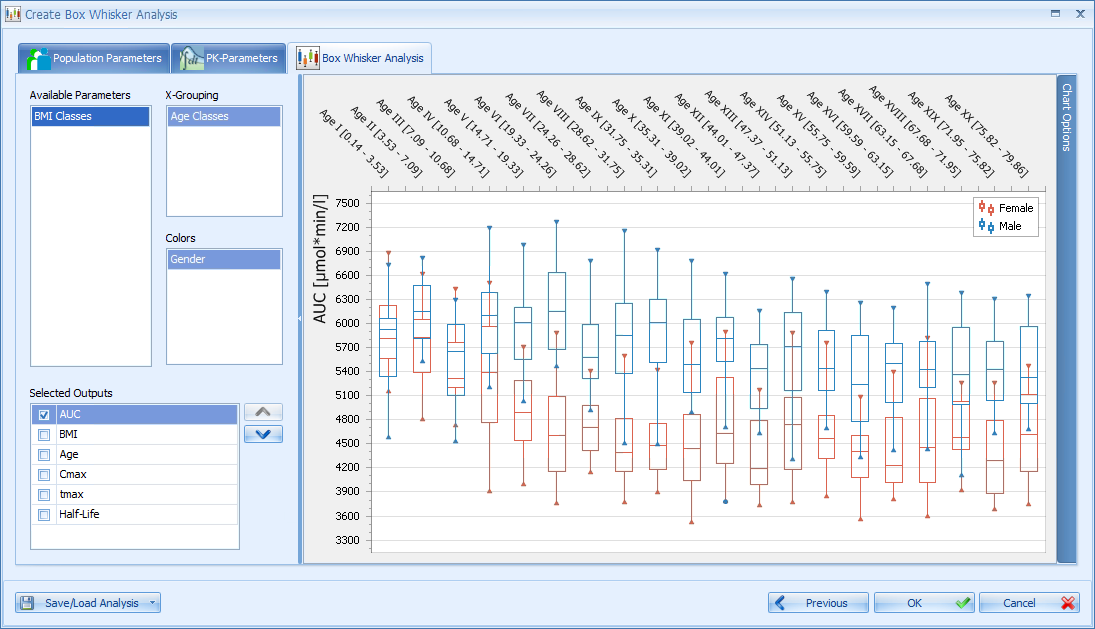Click the Box Whisker Analysis tab icon
The image size is (1095, 629).
pyautogui.click(x=307, y=58)
